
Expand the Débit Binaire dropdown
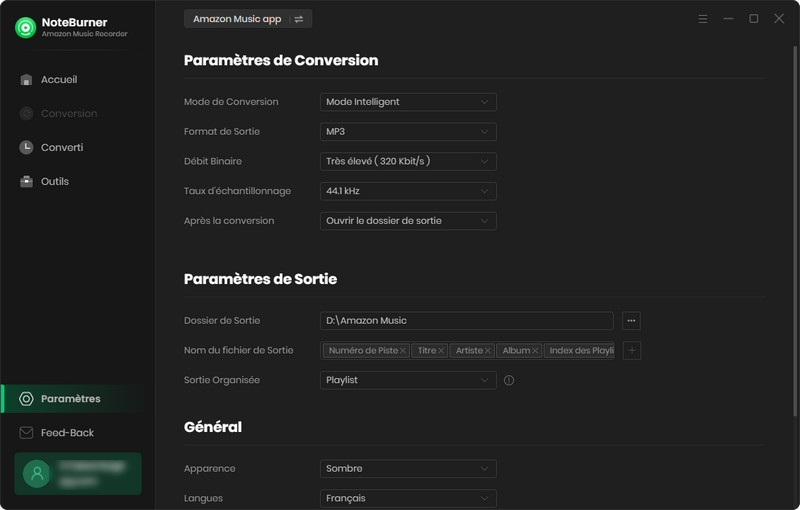pos(408,161)
